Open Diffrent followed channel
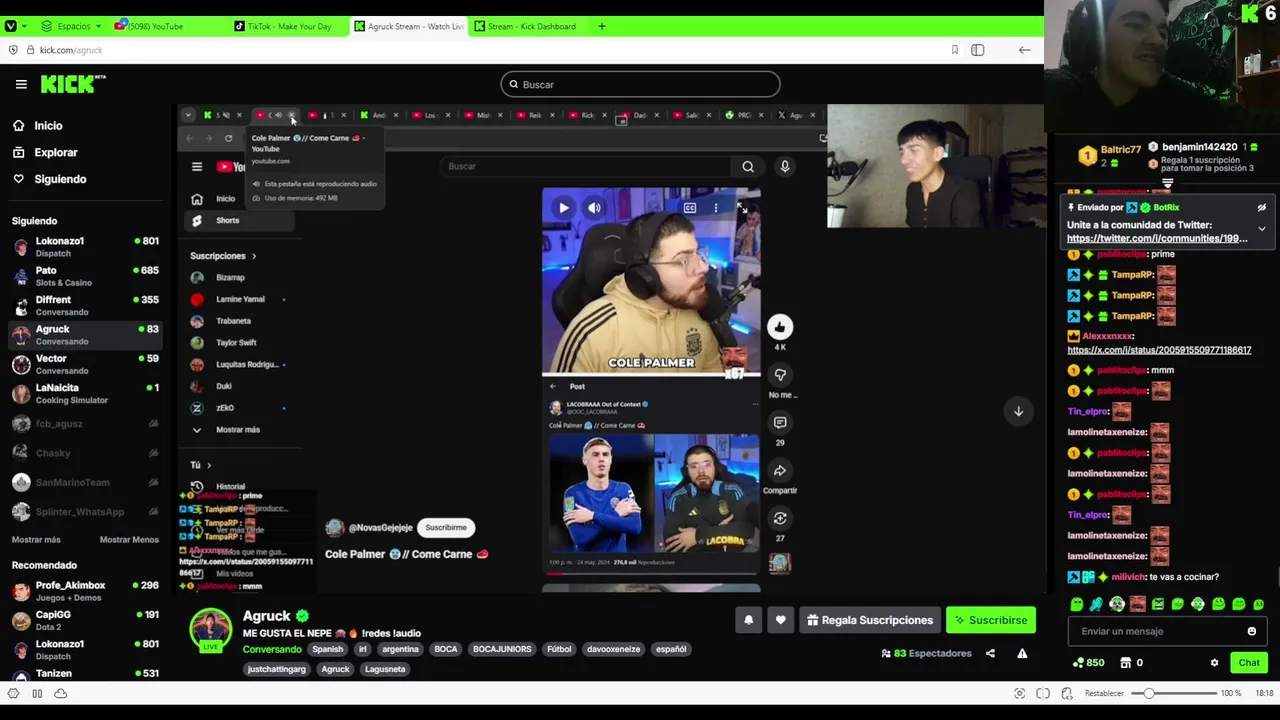This screenshot has width=1280, height=720. [85, 305]
